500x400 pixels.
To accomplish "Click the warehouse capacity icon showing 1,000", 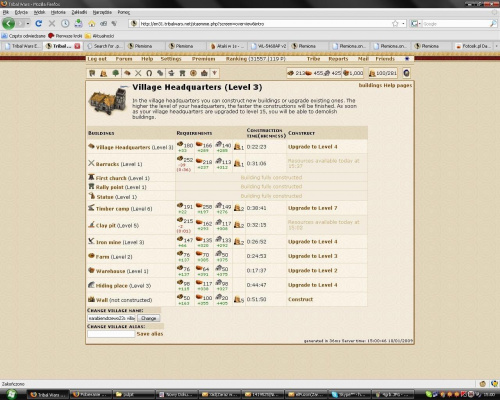I will (346, 73).
